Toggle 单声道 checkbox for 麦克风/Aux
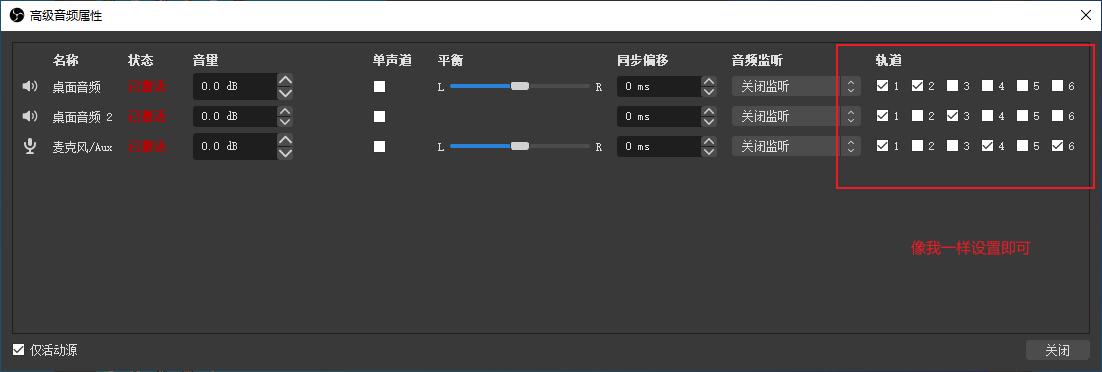 (380, 146)
